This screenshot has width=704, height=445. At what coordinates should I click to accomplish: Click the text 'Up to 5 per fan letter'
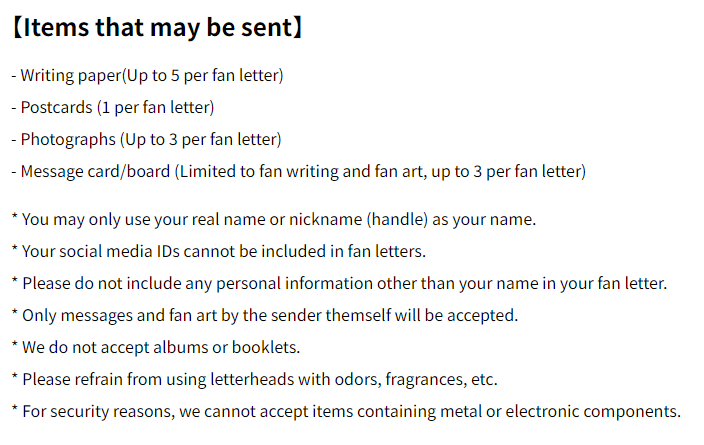(202, 75)
